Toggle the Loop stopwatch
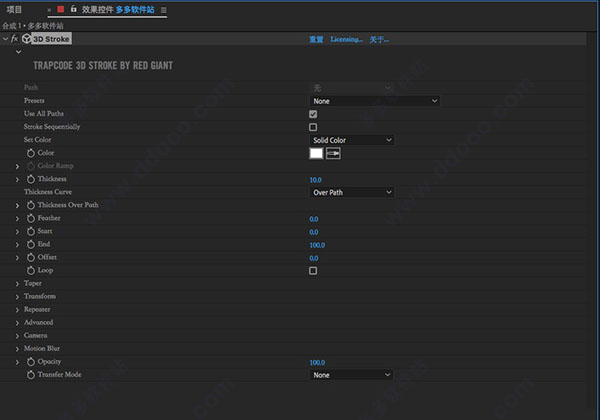The image size is (600, 420). (x=31, y=270)
